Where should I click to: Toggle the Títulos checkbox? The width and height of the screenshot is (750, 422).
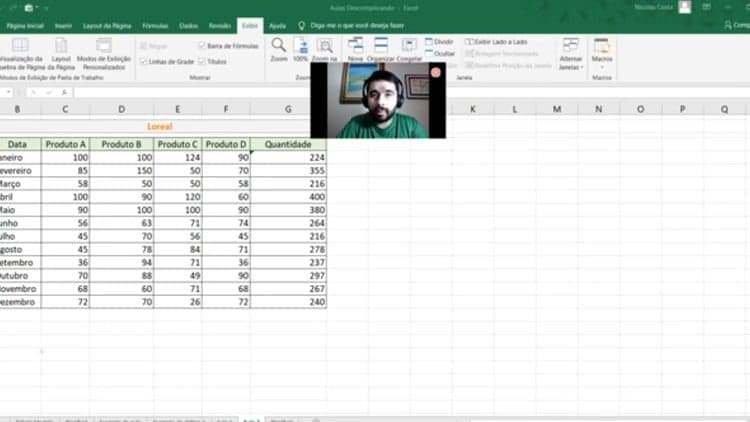(201, 61)
